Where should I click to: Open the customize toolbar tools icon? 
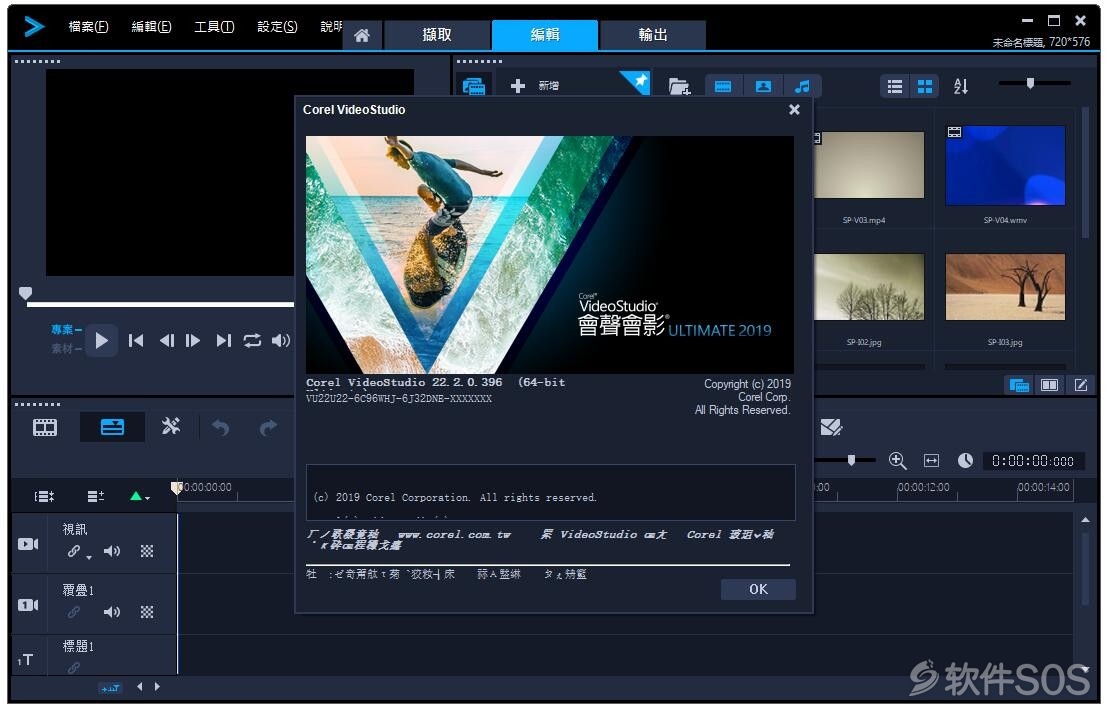[171, 426]
